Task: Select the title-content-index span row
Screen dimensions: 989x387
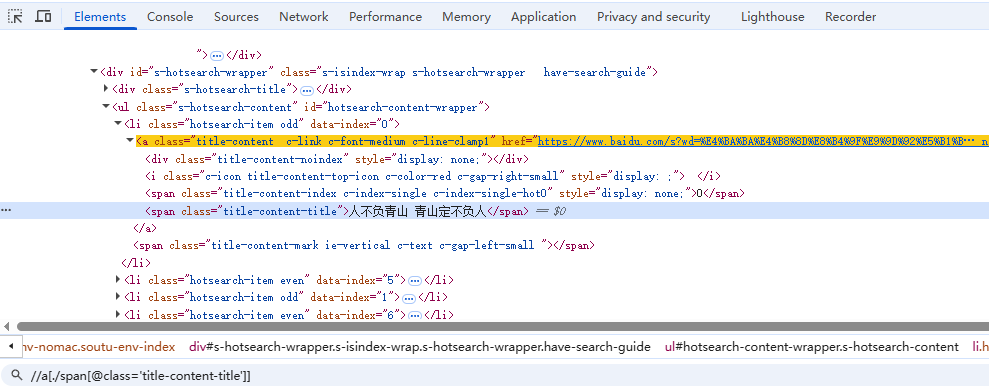Action: pyautogui.click(x=445, y=194)
